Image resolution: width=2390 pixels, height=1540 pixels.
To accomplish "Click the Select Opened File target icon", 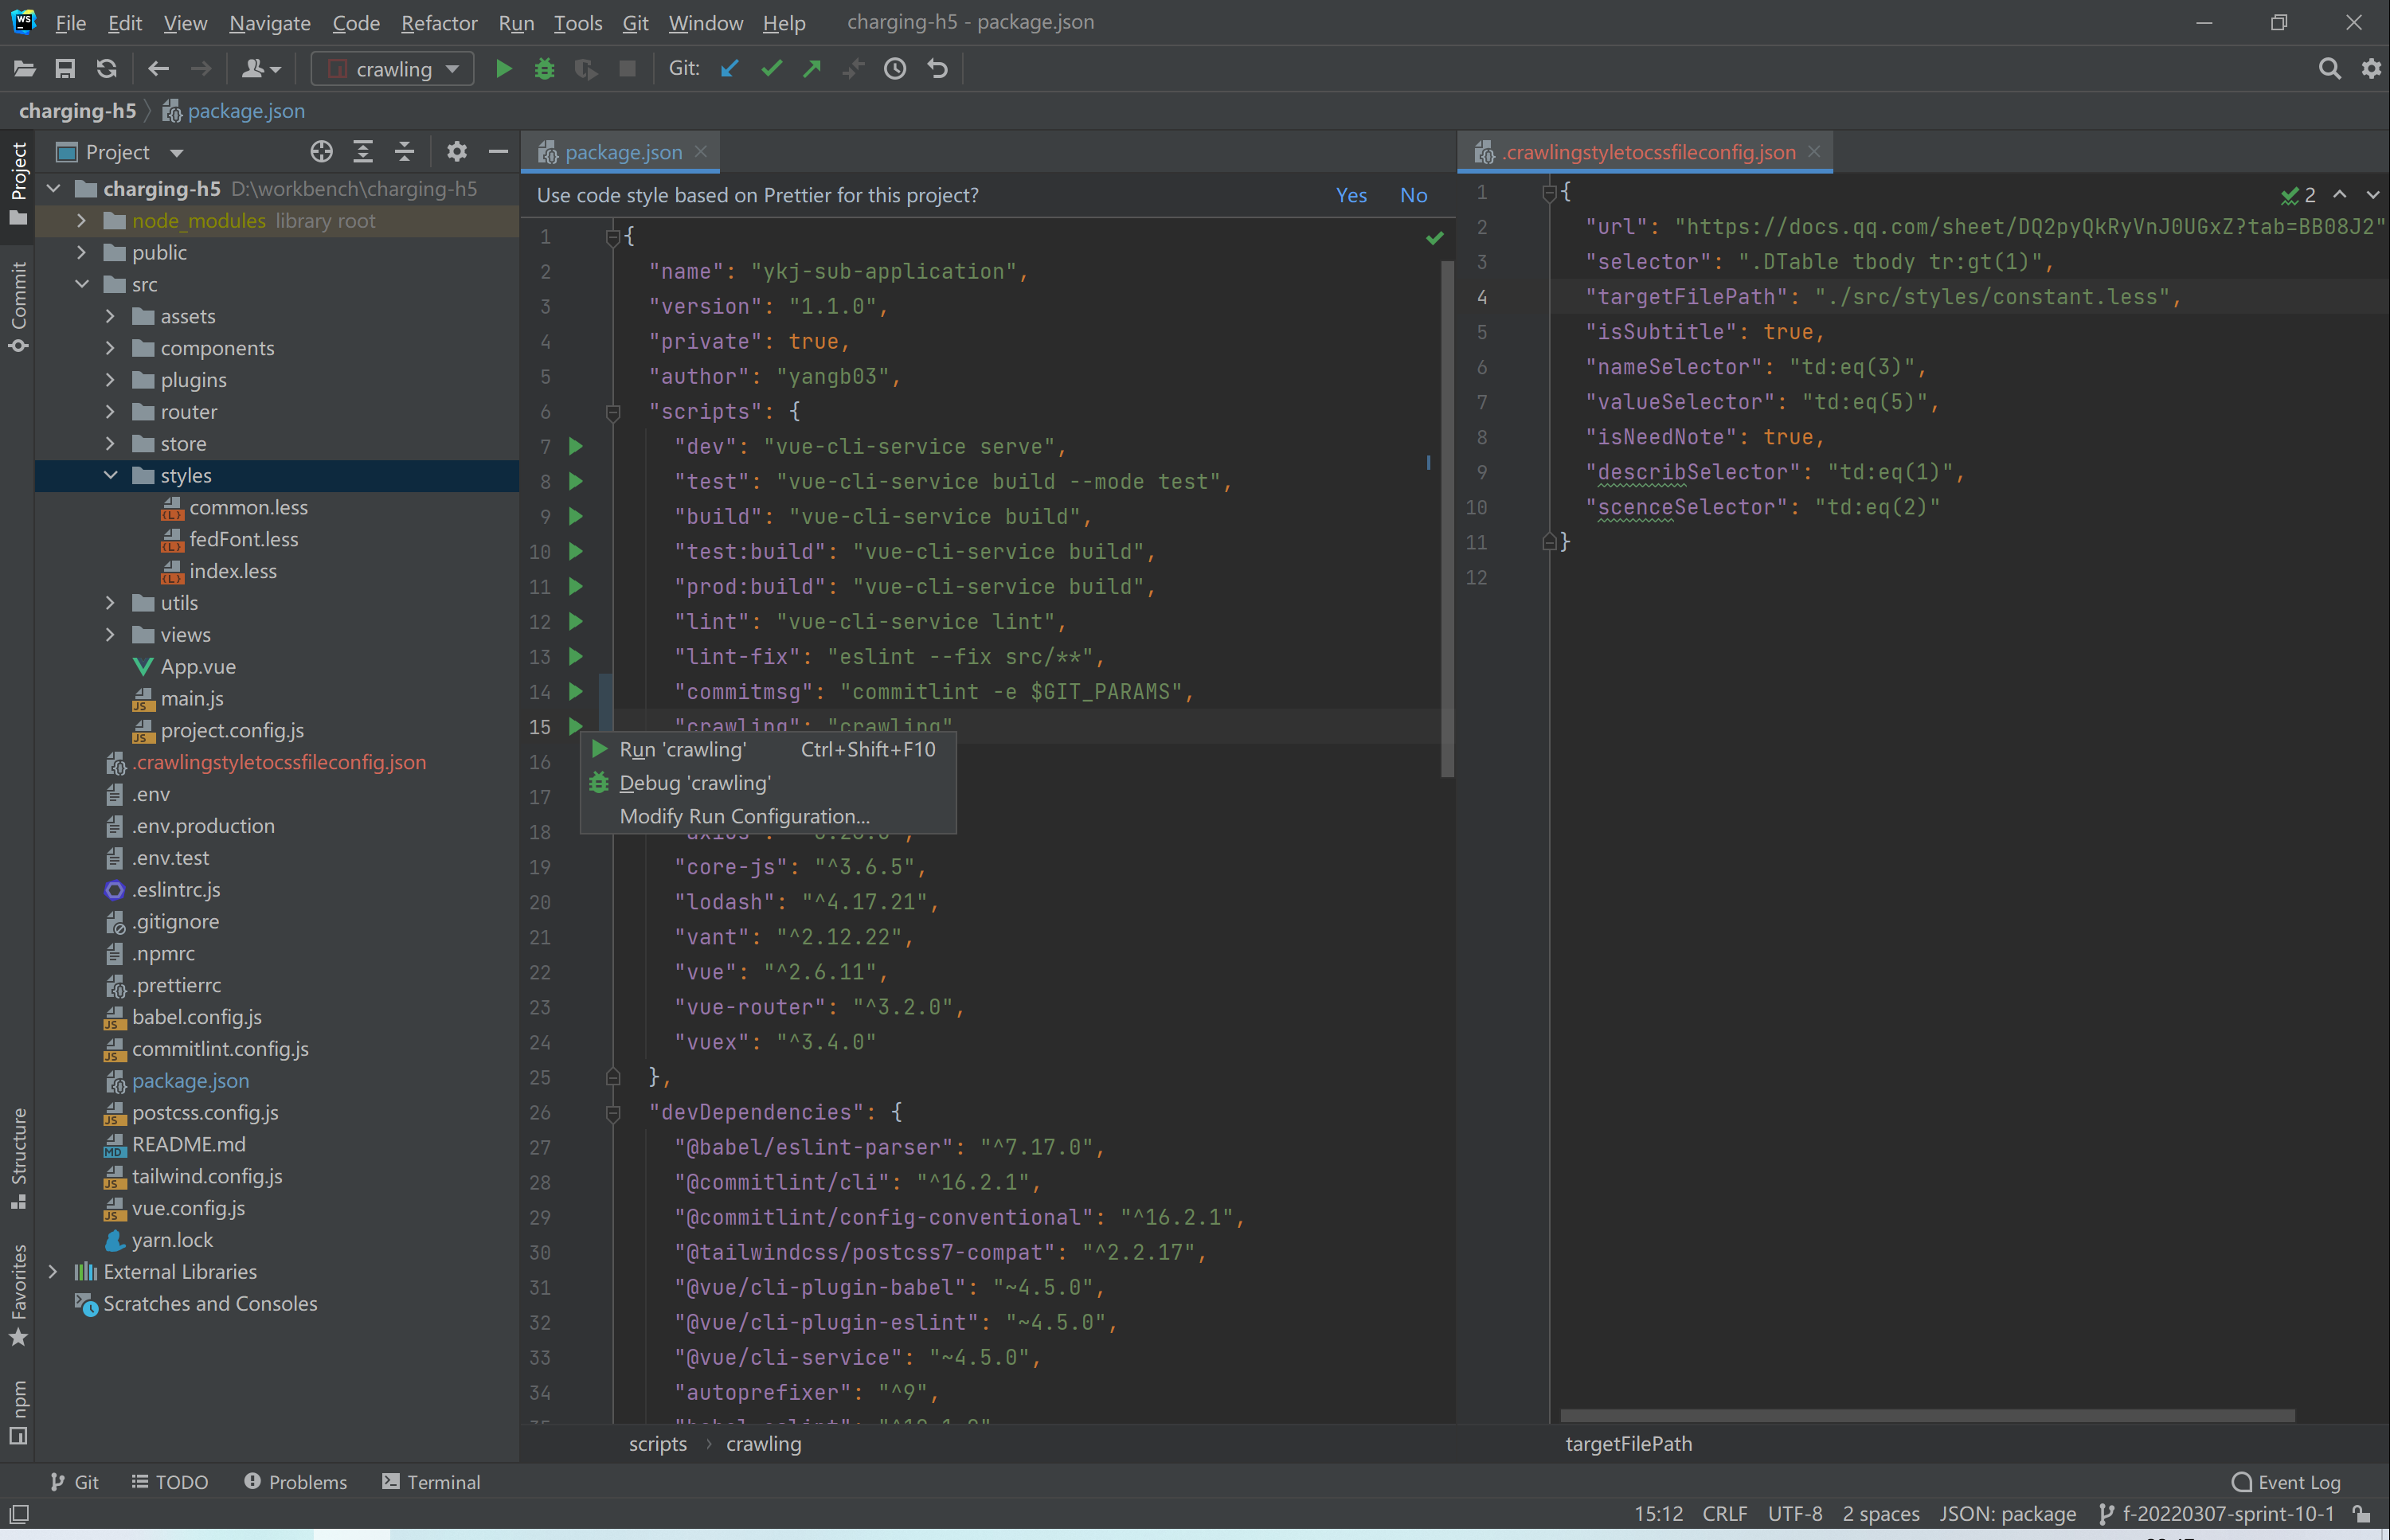I will 321,152.
